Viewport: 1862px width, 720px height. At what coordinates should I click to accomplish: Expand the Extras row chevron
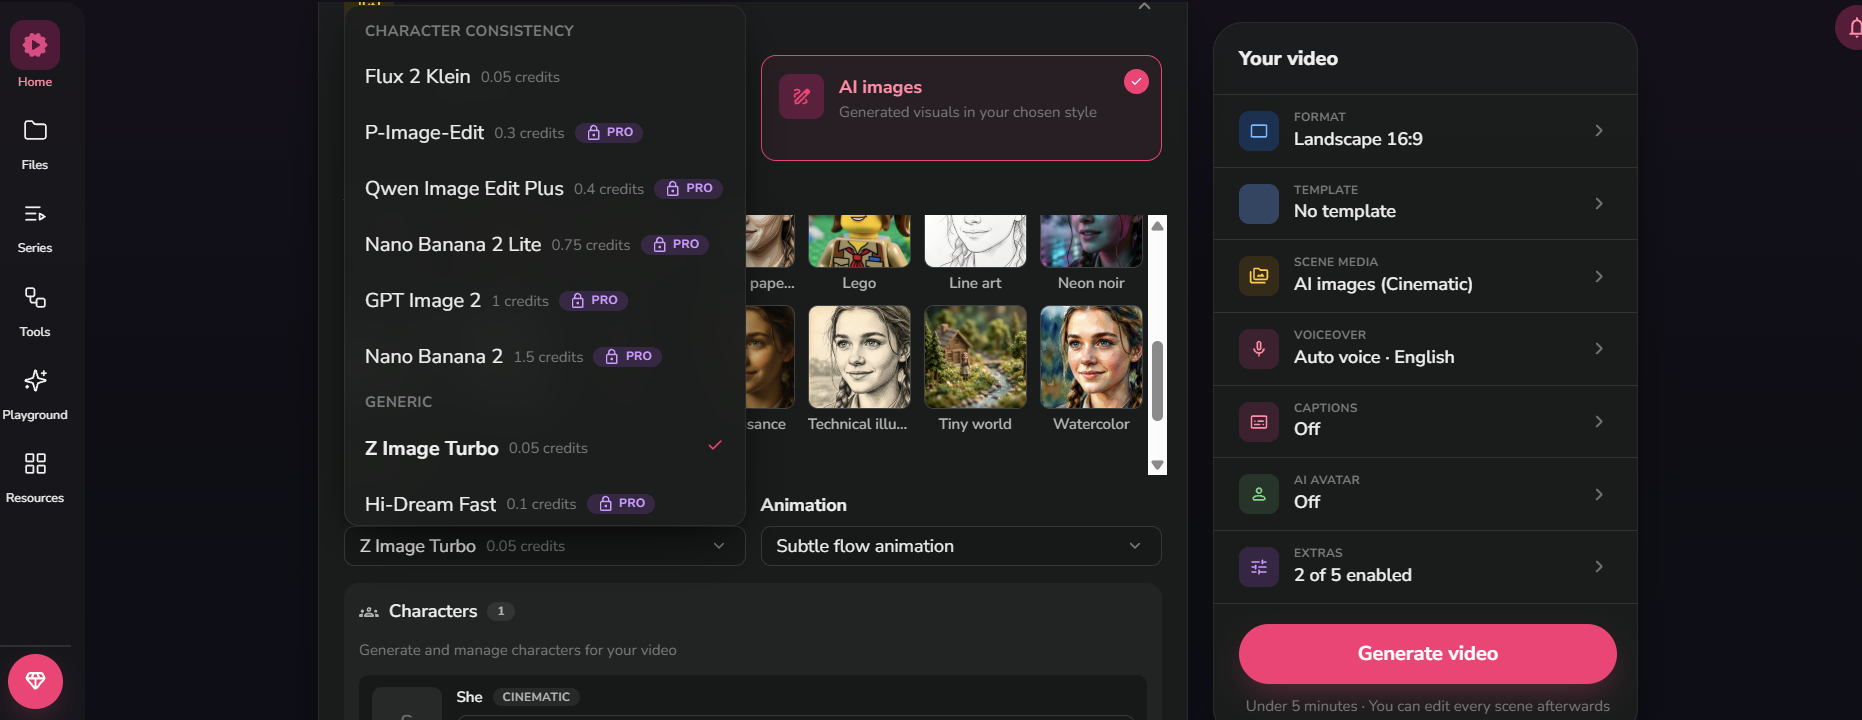pyautogui.click(x=1599, y=567)
